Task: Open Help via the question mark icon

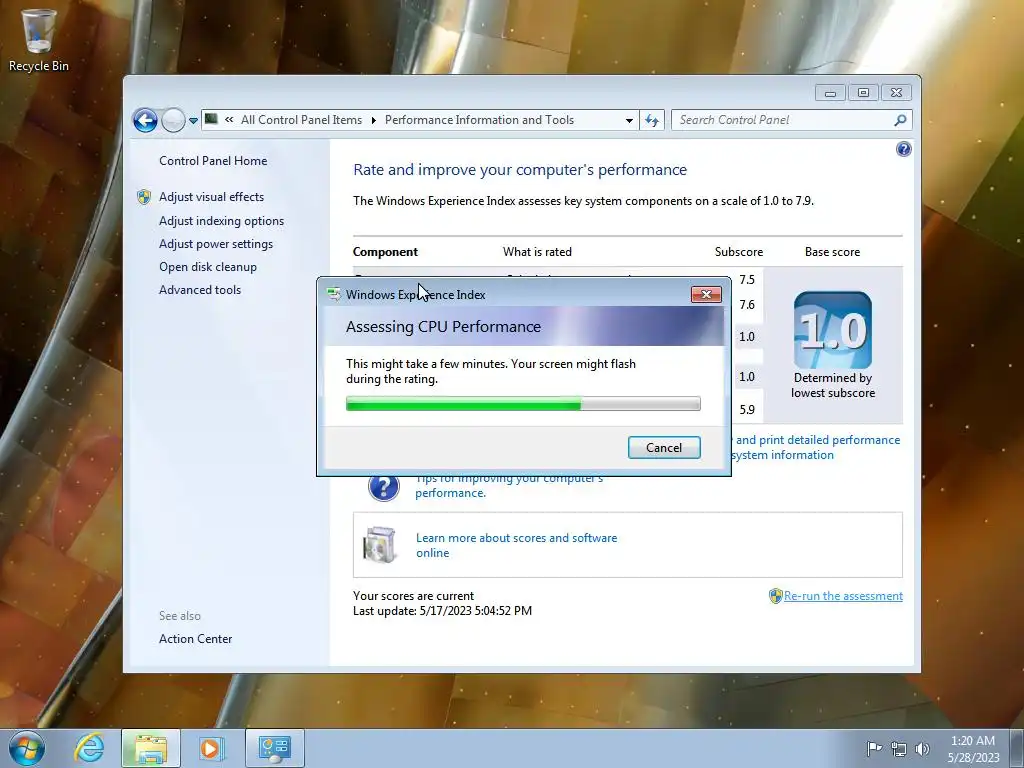Action: coord(903,150)
